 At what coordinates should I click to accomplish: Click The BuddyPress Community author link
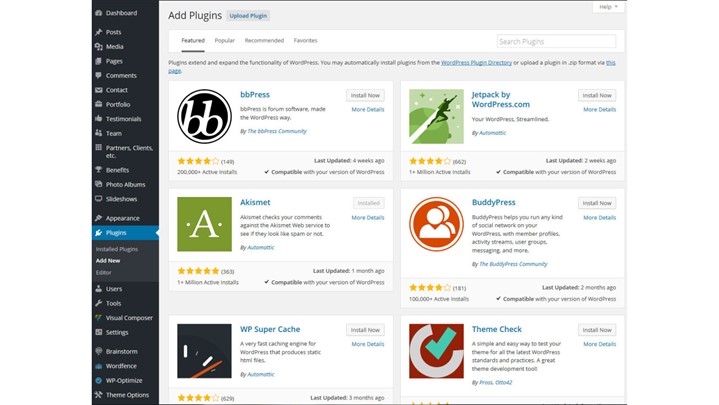click(513, 264)
